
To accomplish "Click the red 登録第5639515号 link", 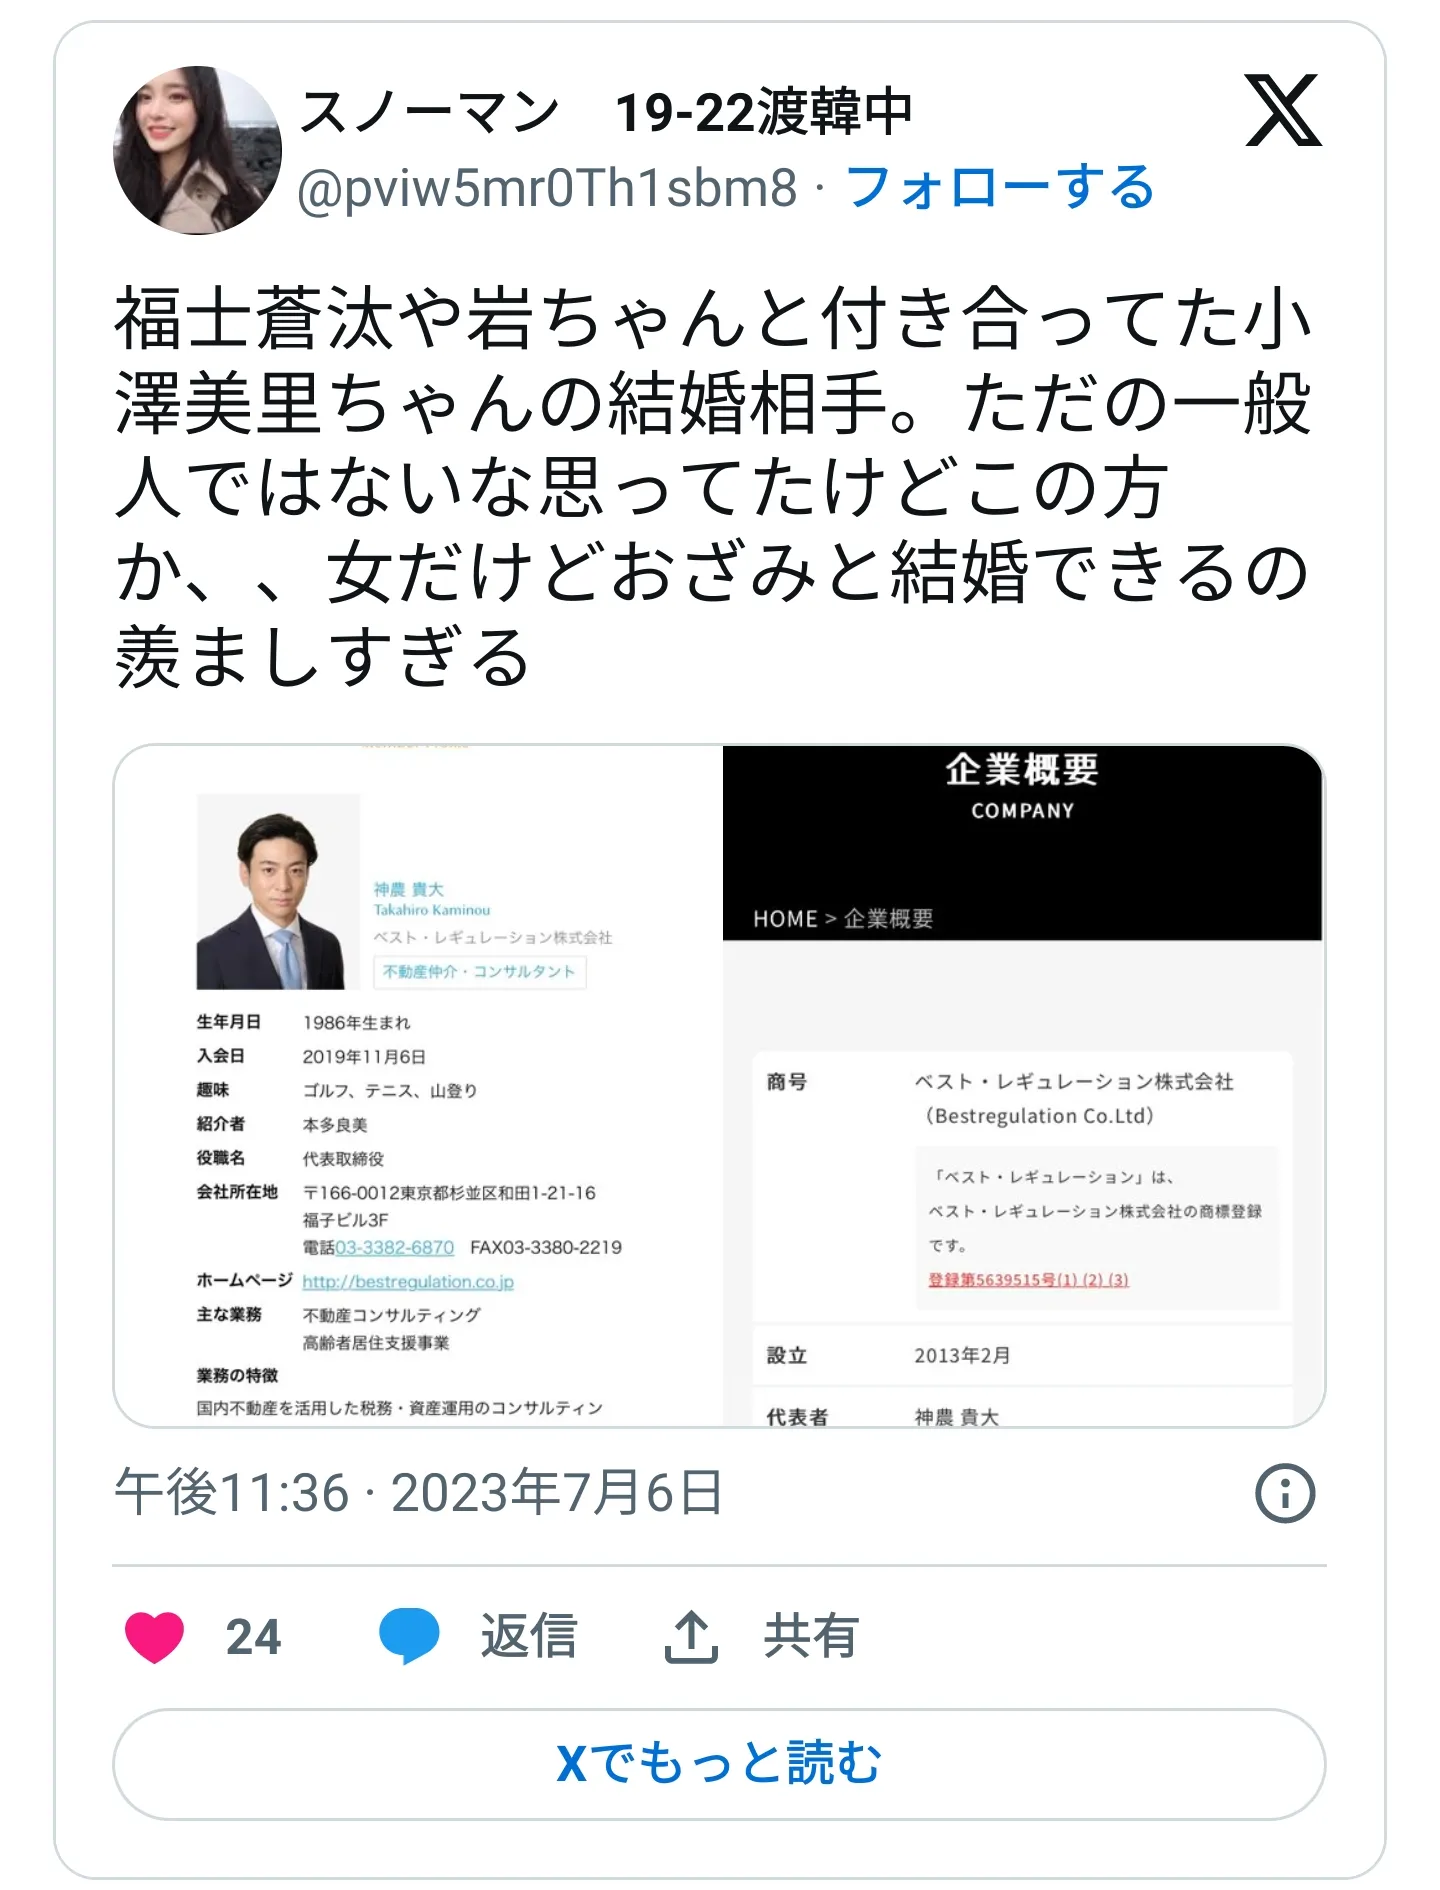I will (x=1028, y=1280).
